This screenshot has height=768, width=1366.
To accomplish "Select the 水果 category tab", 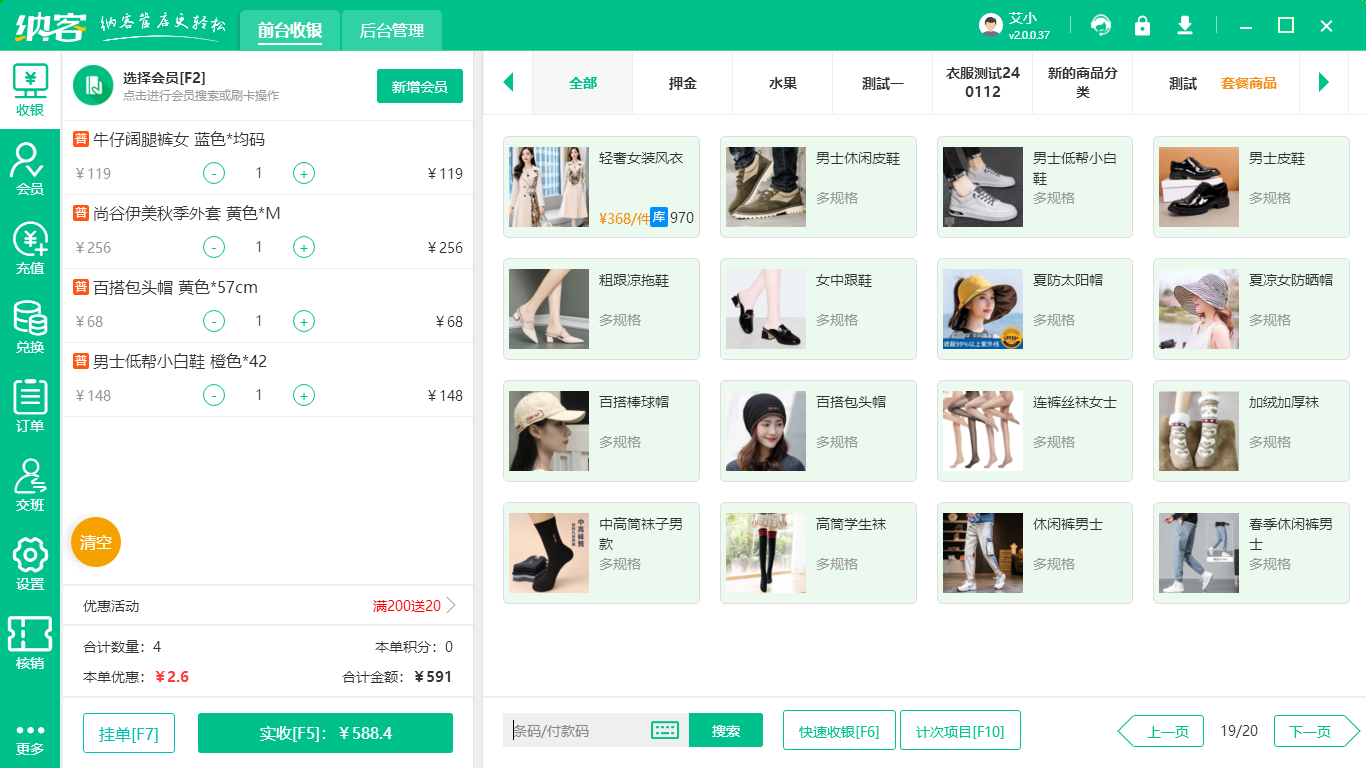I will pyautogui.click(x=783, y=83).
